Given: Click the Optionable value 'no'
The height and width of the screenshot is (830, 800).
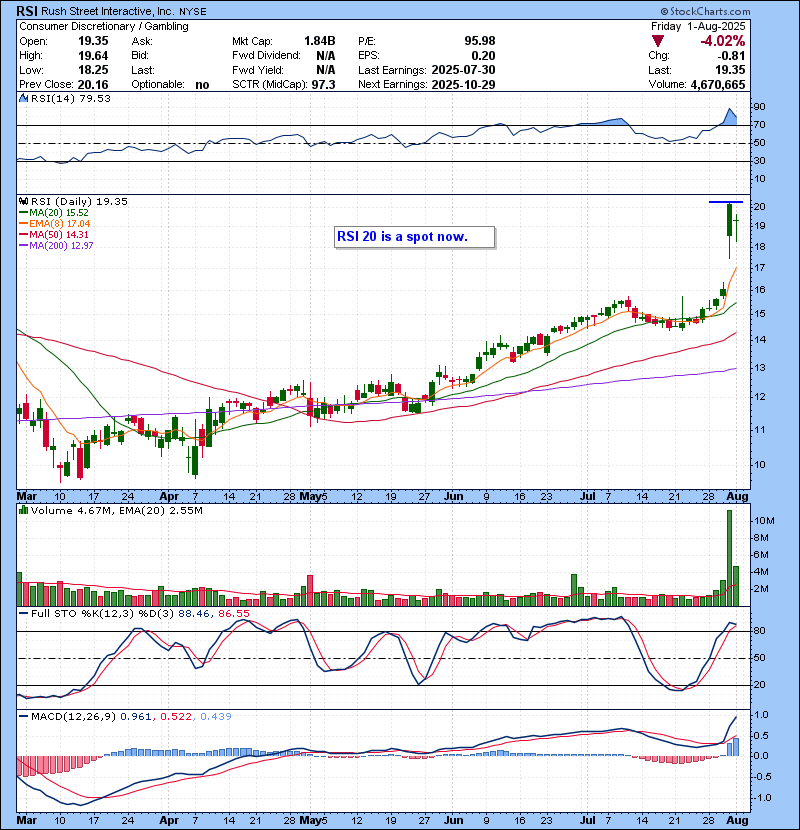Looking at the screenshot, I should pyautogui.click(x=202, y=85).
